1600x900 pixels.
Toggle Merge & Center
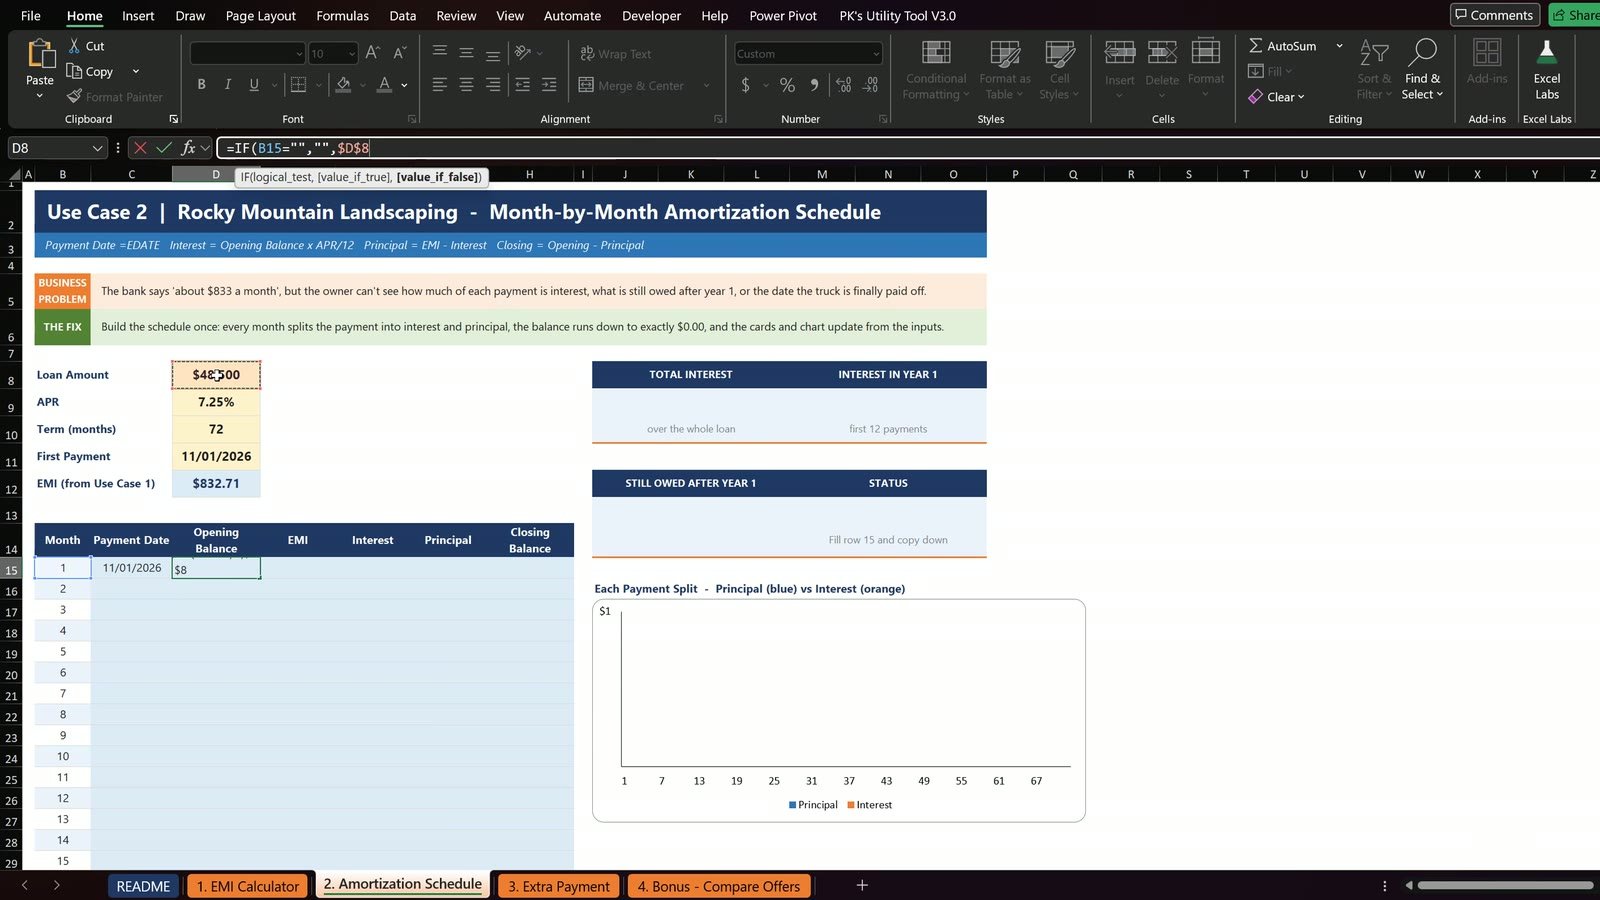(x=631, y=86)
